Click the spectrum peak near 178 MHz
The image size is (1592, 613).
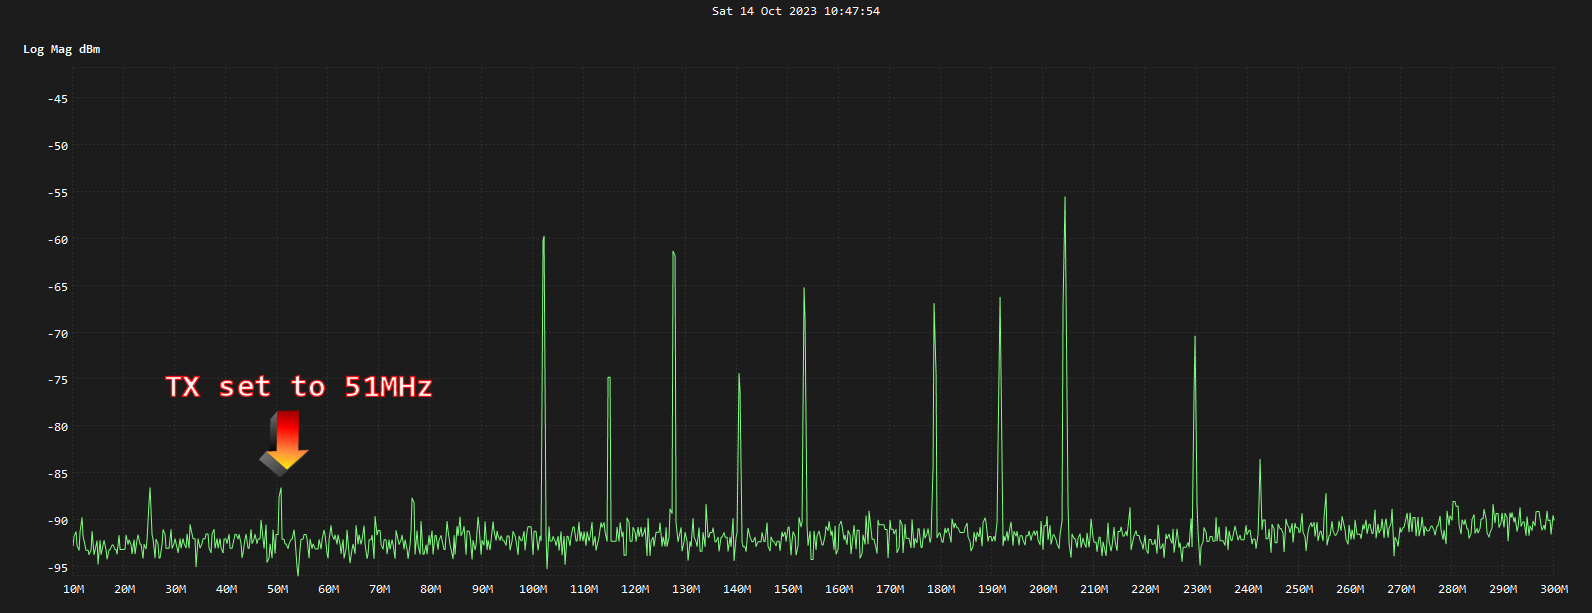click(934, 306)
